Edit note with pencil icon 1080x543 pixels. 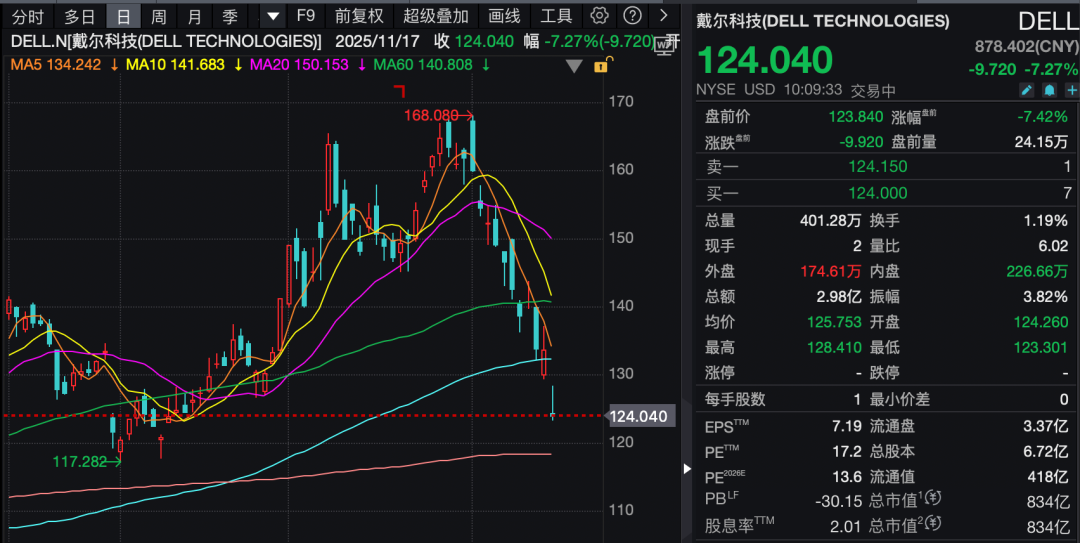coord(1026,90)
